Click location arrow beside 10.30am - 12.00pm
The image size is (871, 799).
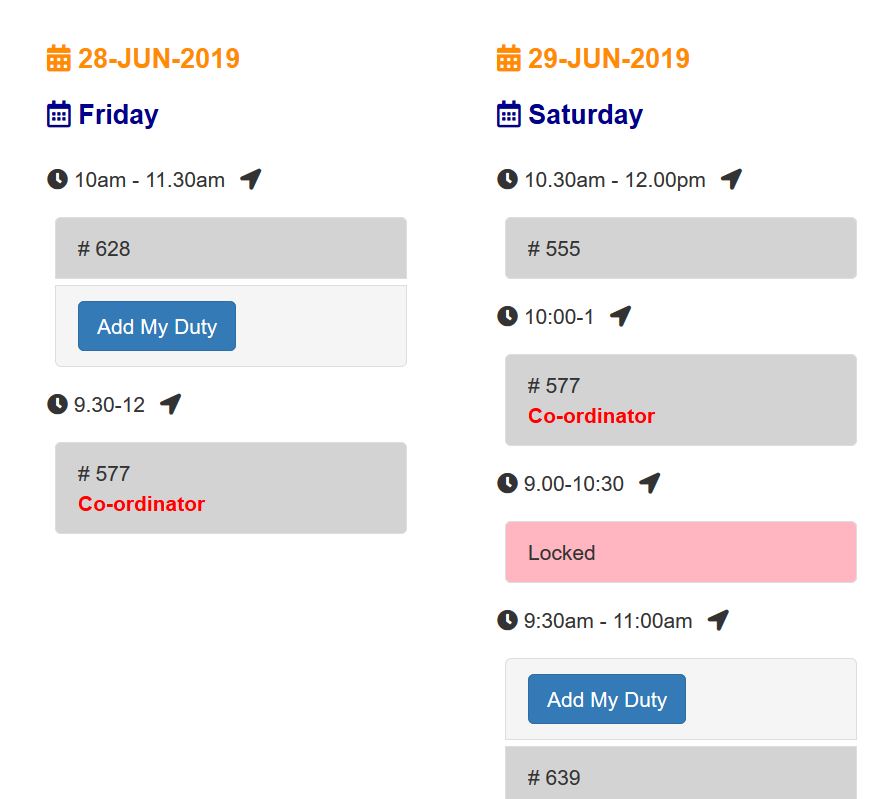731,180
